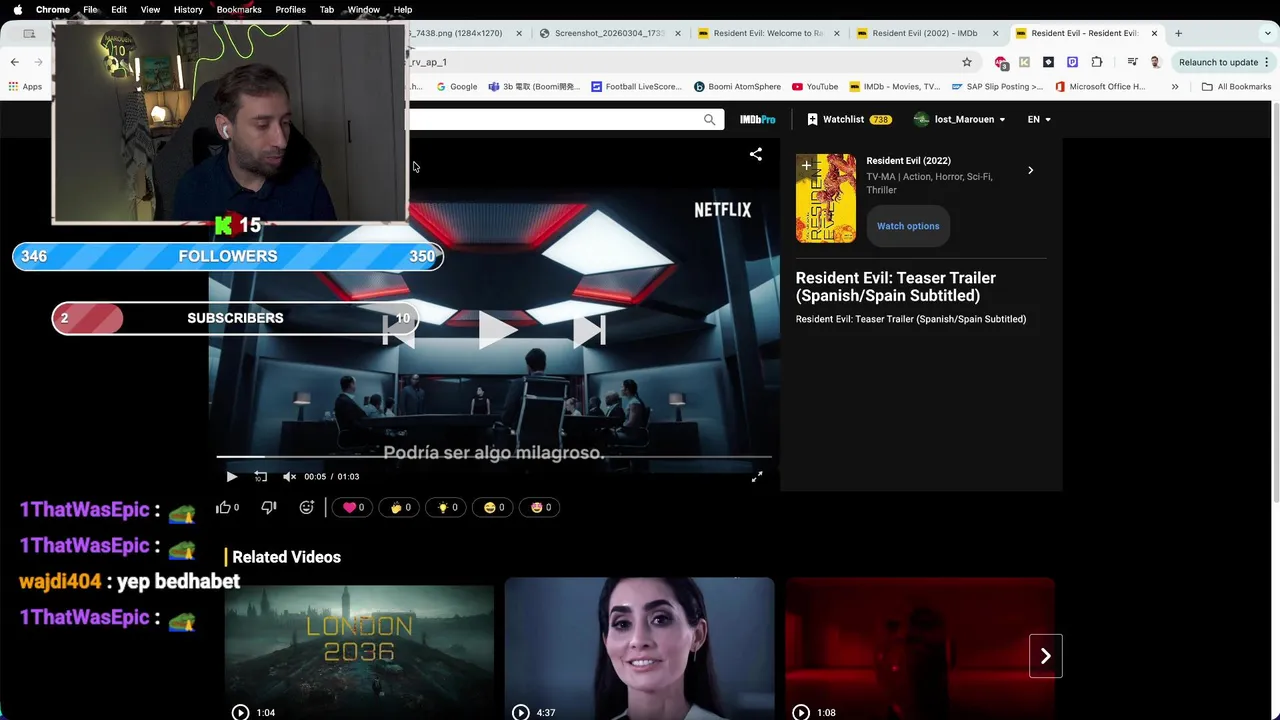Skip to next video with overlay button
This screenshot has height=720, width=1280.
click(589, 331)
